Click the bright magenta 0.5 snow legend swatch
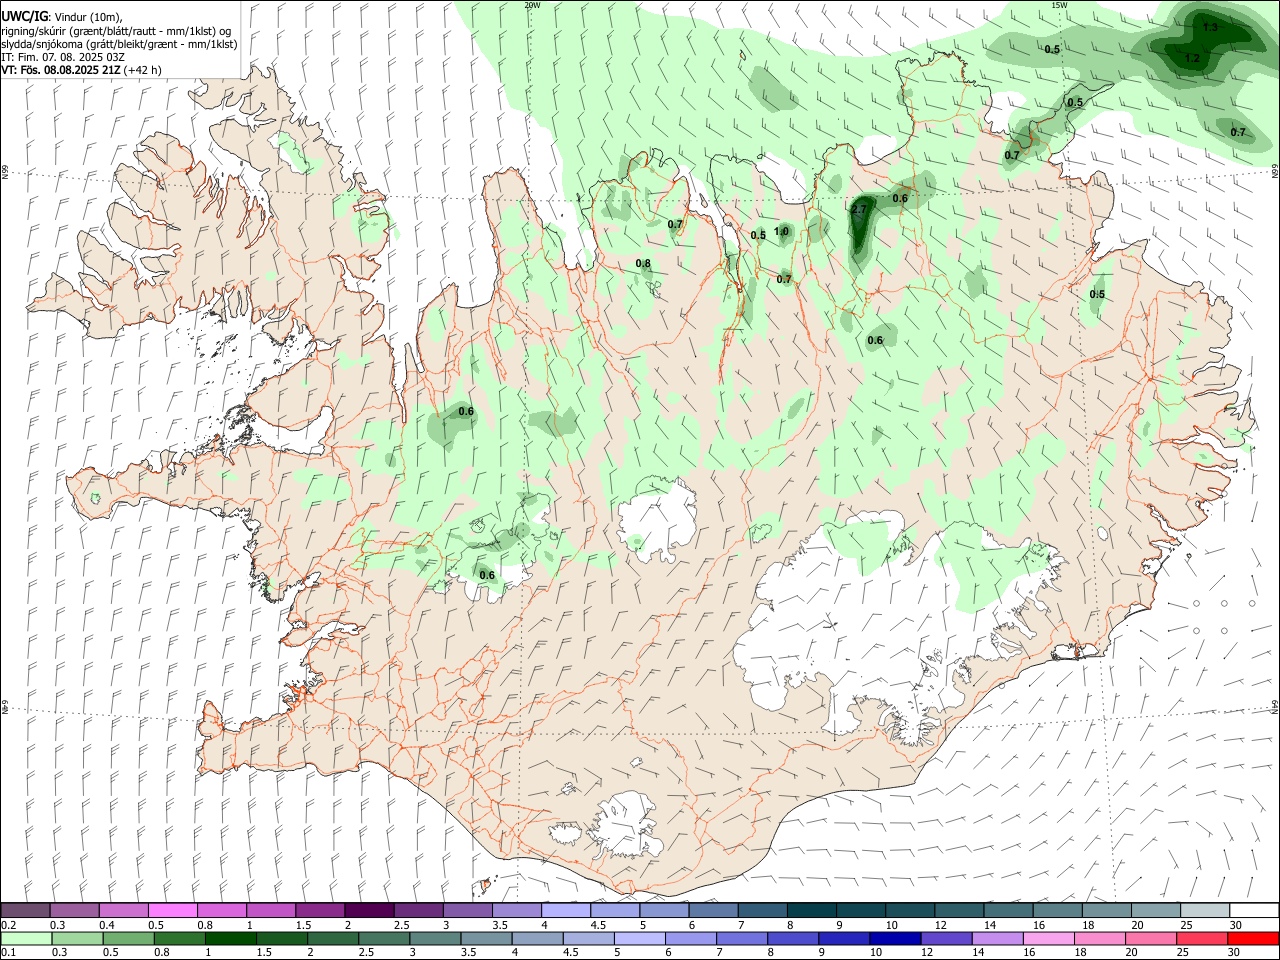Screen dimensions: 1280x960 (x=173, y=910)
